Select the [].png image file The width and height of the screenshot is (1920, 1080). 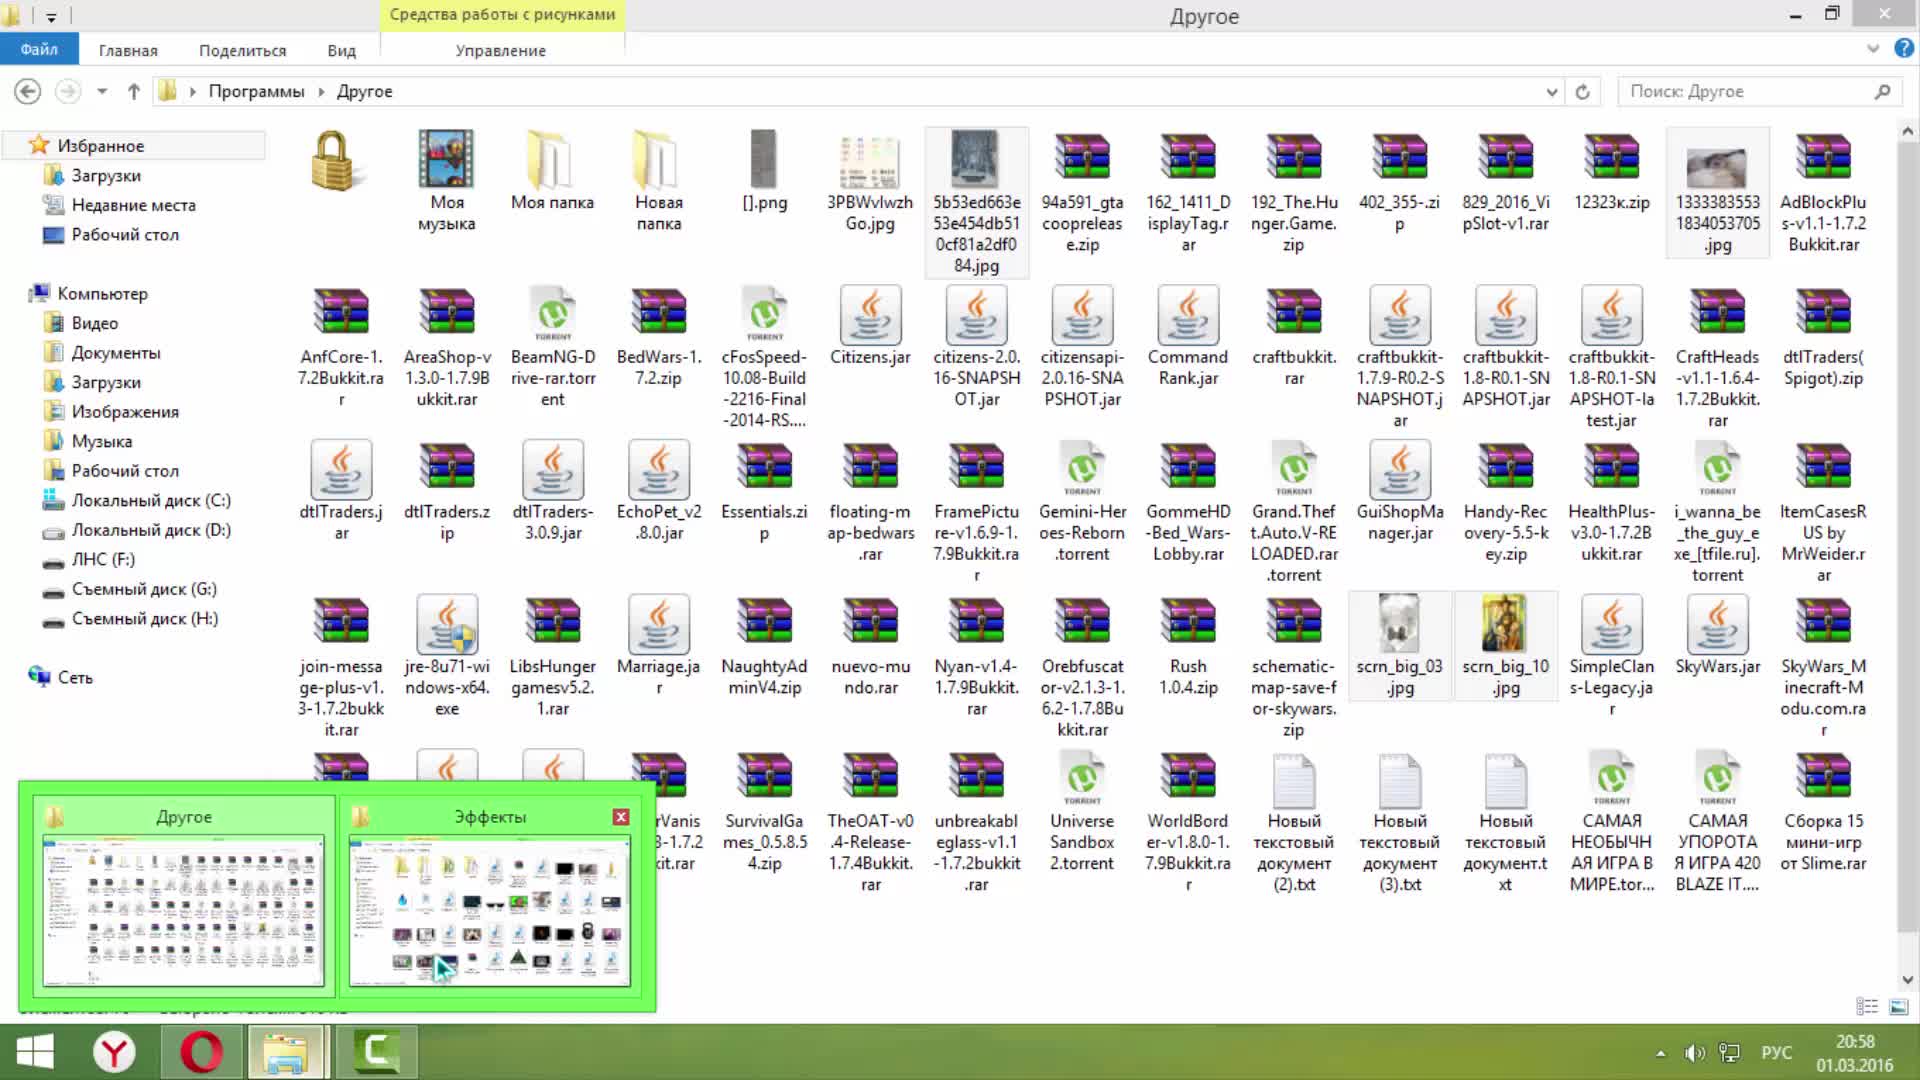point(764,171)
